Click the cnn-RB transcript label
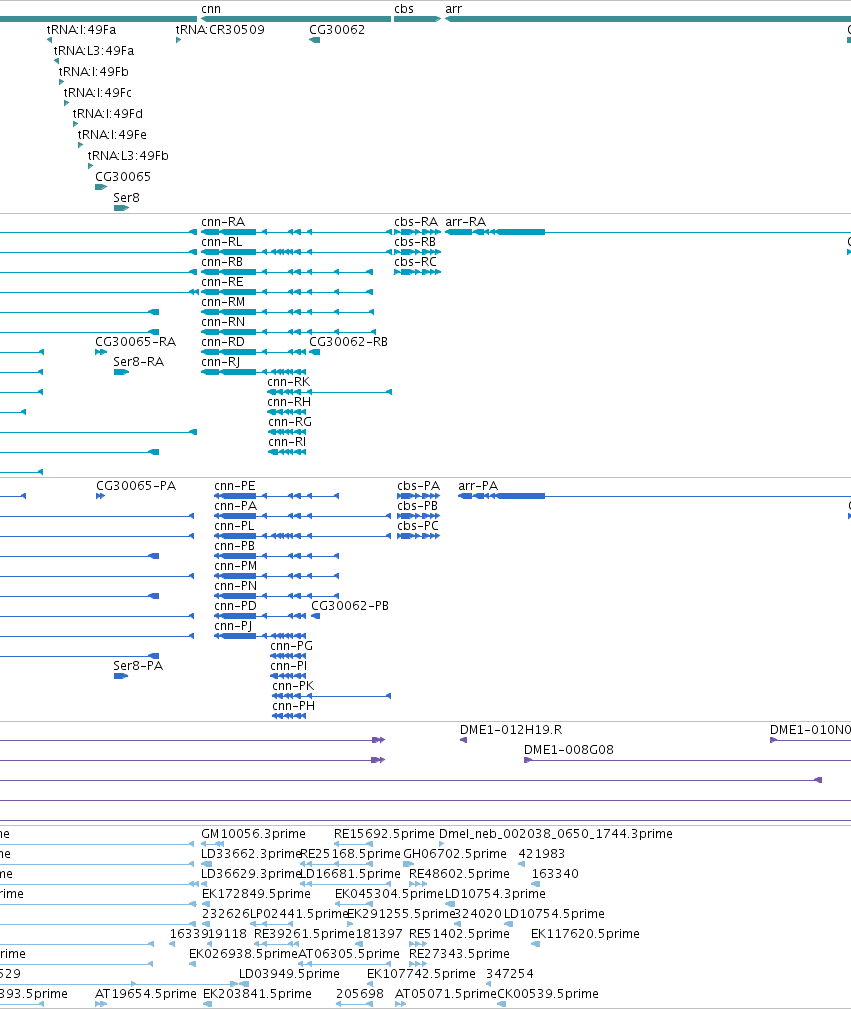Image resolution: width=851 pixels, height=1009 pixels. pos(222,262)
